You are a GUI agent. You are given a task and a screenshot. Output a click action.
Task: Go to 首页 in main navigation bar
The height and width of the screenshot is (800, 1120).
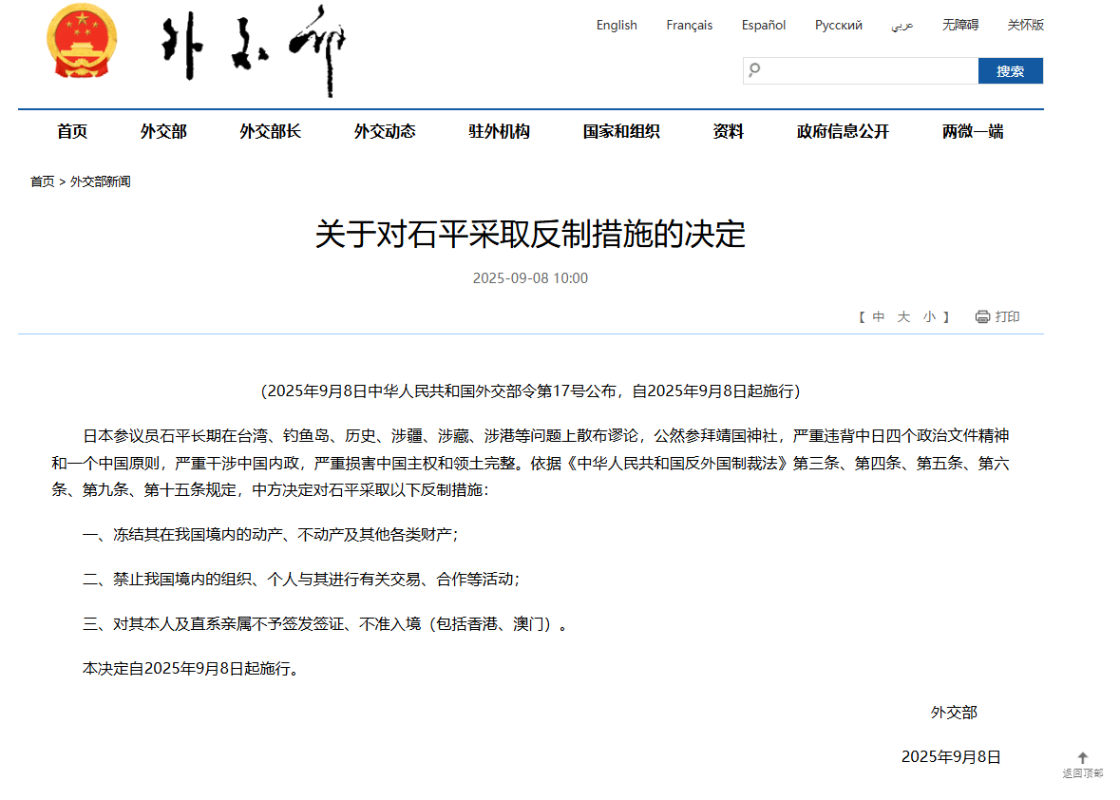(72, 131)
